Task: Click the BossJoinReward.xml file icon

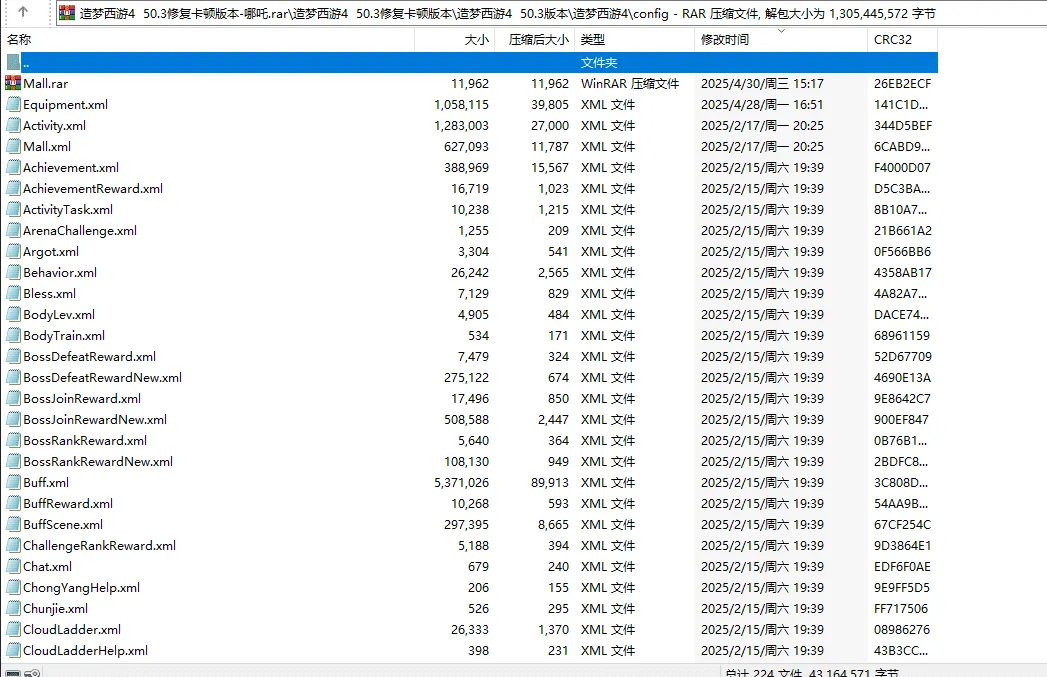Action: (13, 399)
